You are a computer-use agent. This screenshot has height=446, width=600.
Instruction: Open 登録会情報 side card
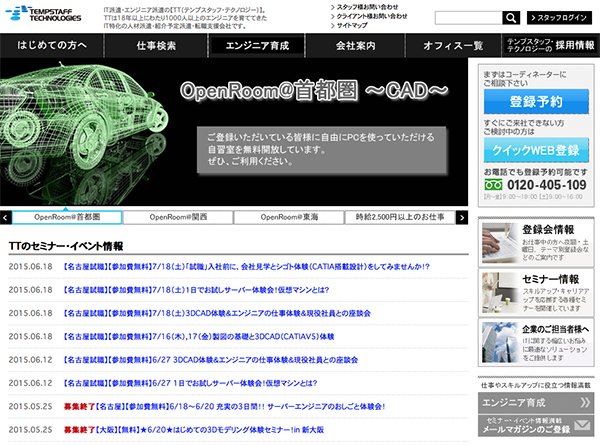536,242
